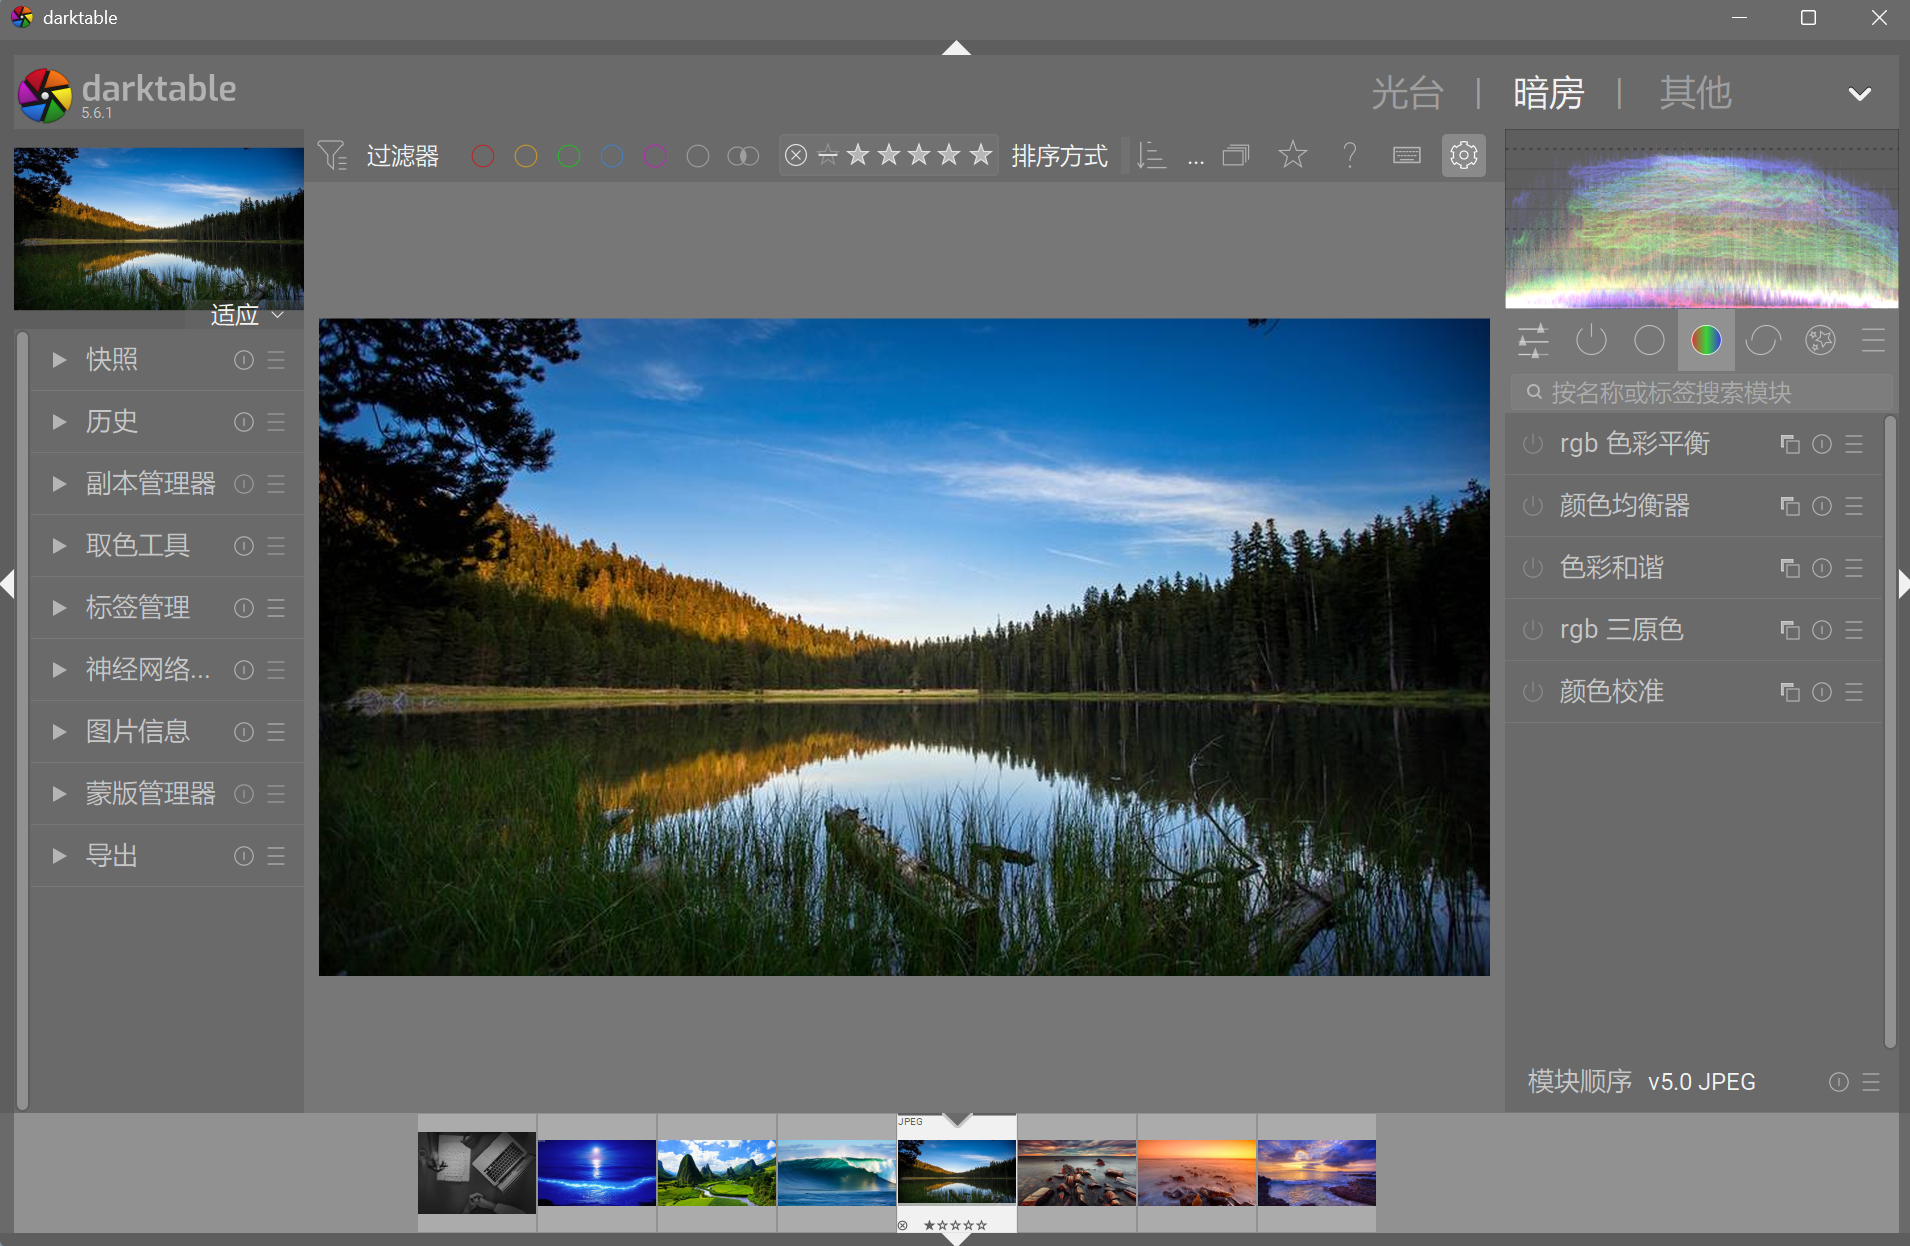Select the orange sunset filmstrip thumbnail
This screenshot has width=1910, height=1246.
click(x=1197, y=1172)
